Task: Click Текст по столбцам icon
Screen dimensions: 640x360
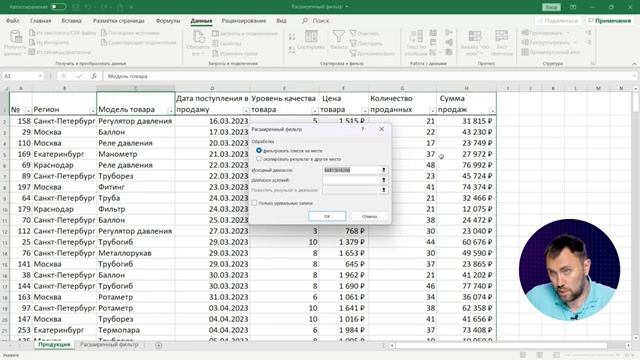Action: click(x=416, y=36)
